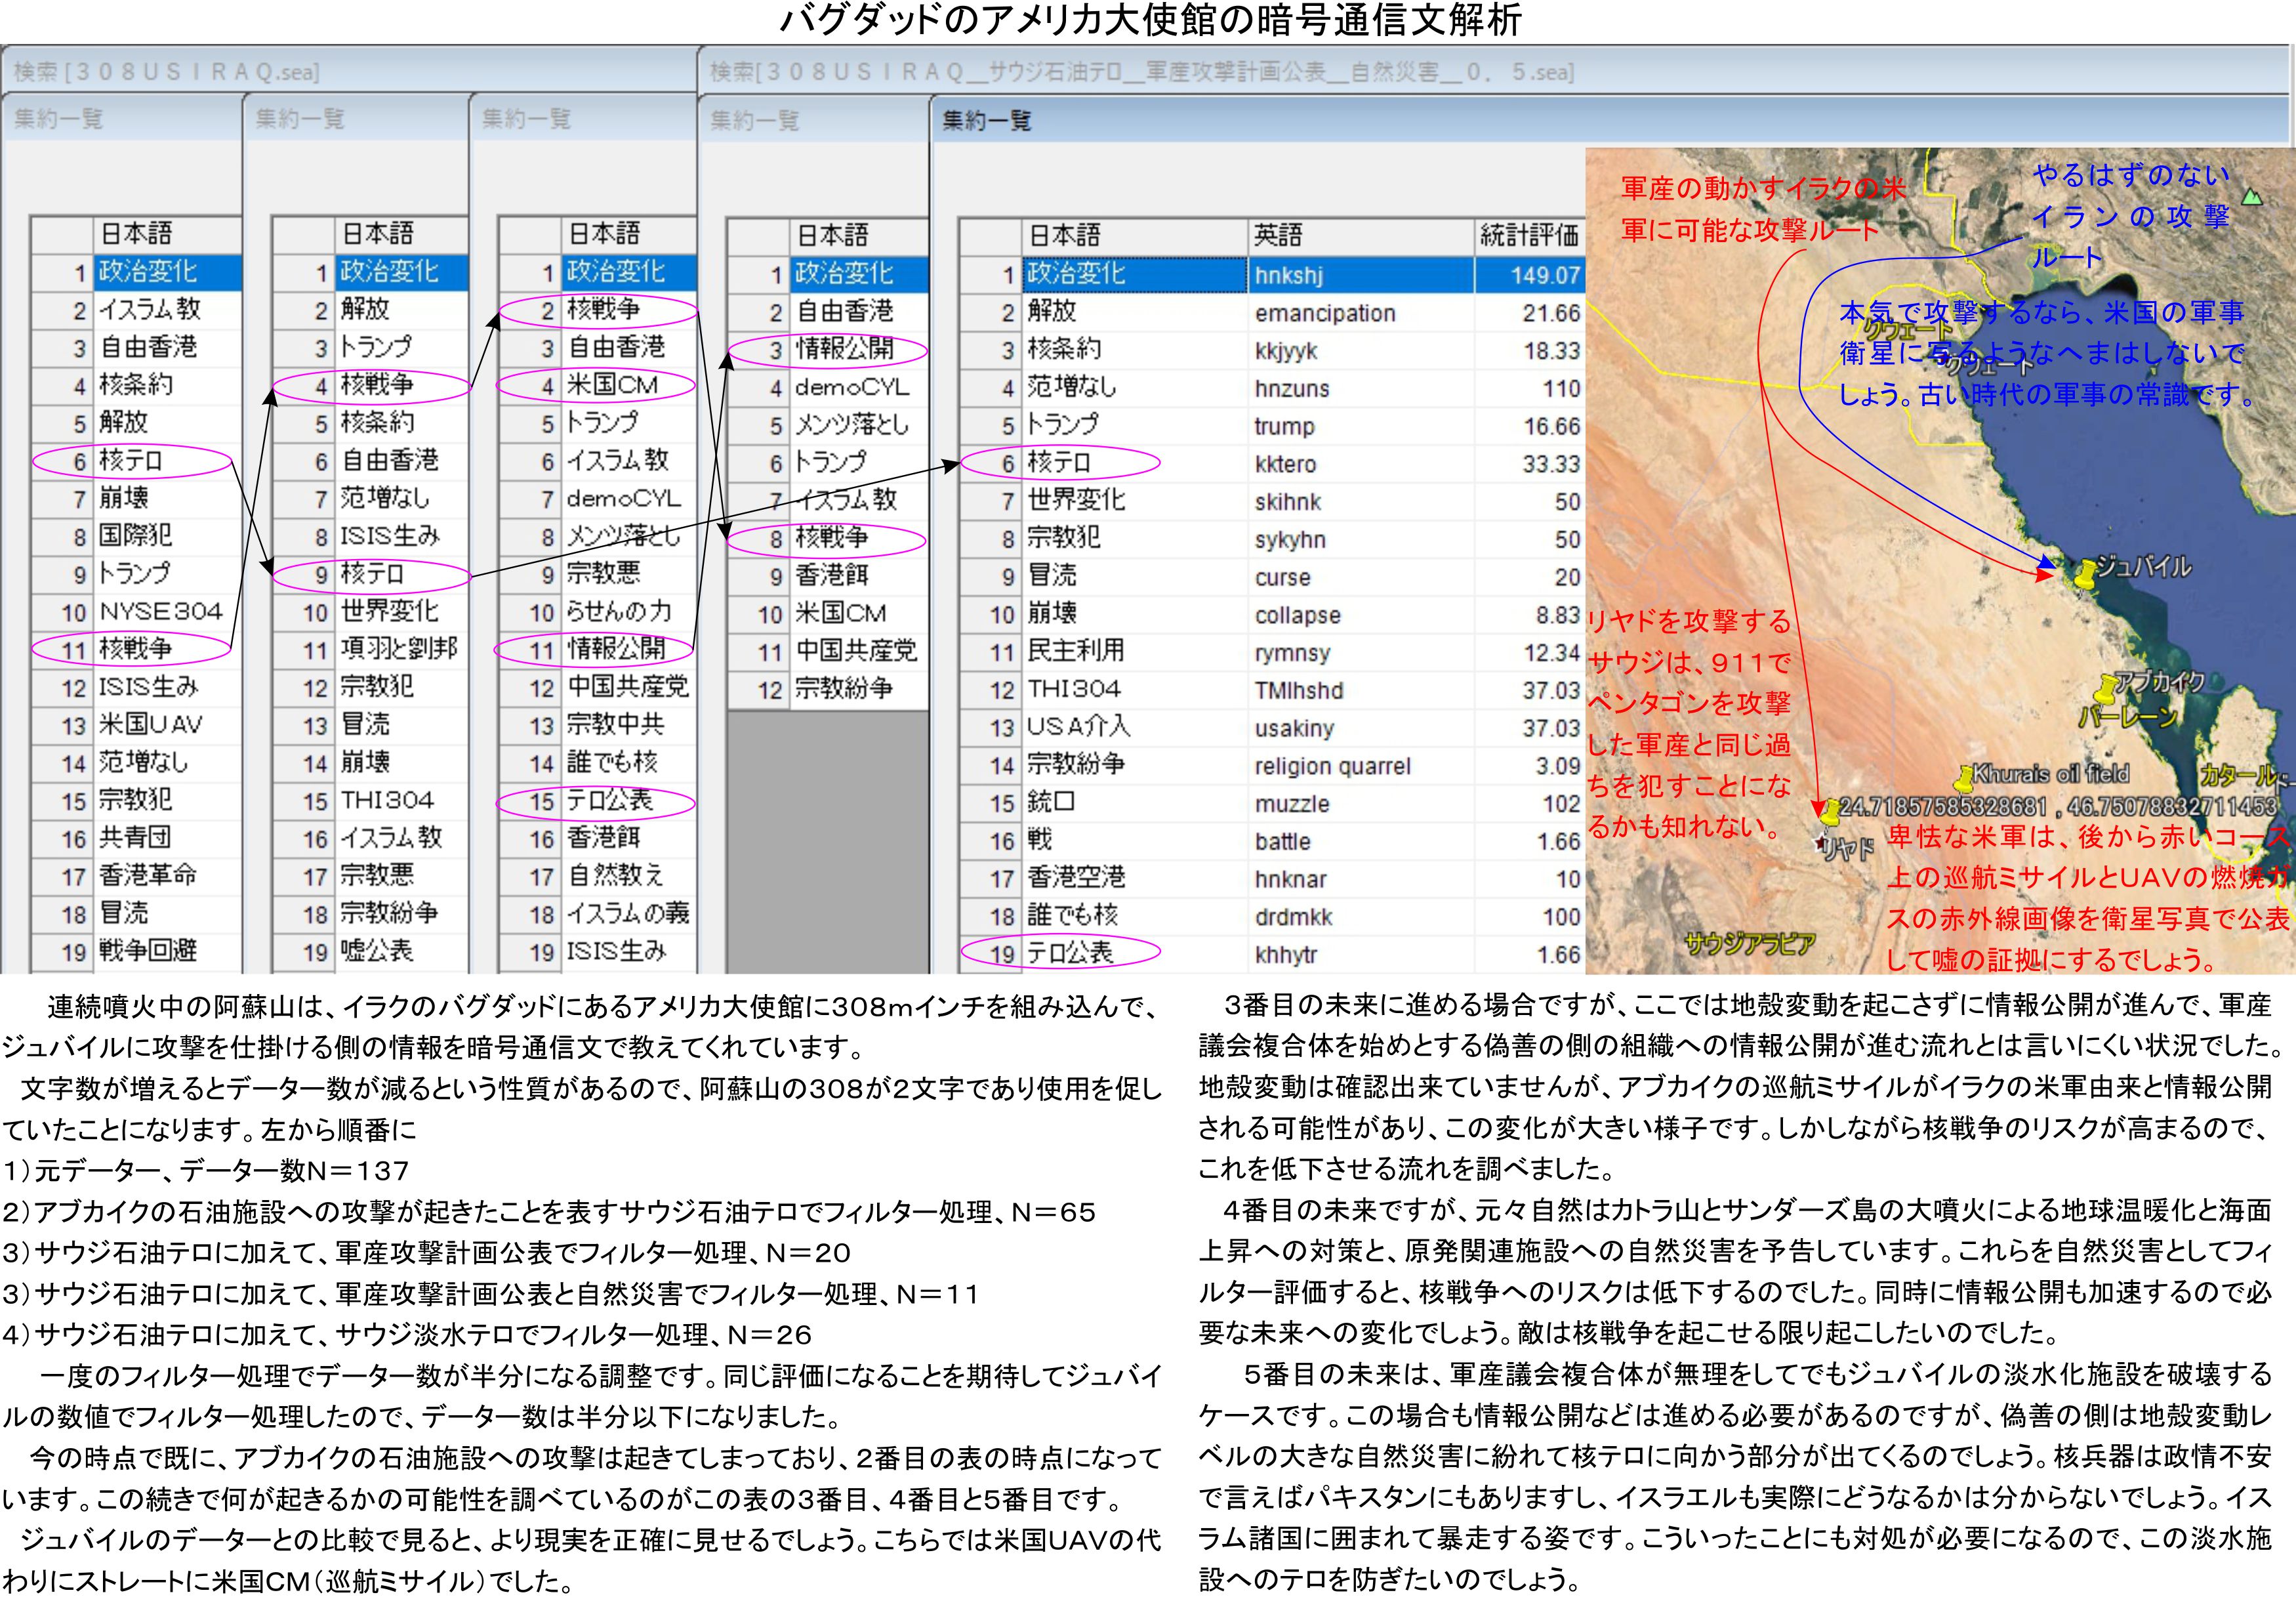Image resolution: width=2296 pixels, height=1599 pixels.
Task: Click the yellow pushpin at ジュバイル
Action: tap(2085, 573)
